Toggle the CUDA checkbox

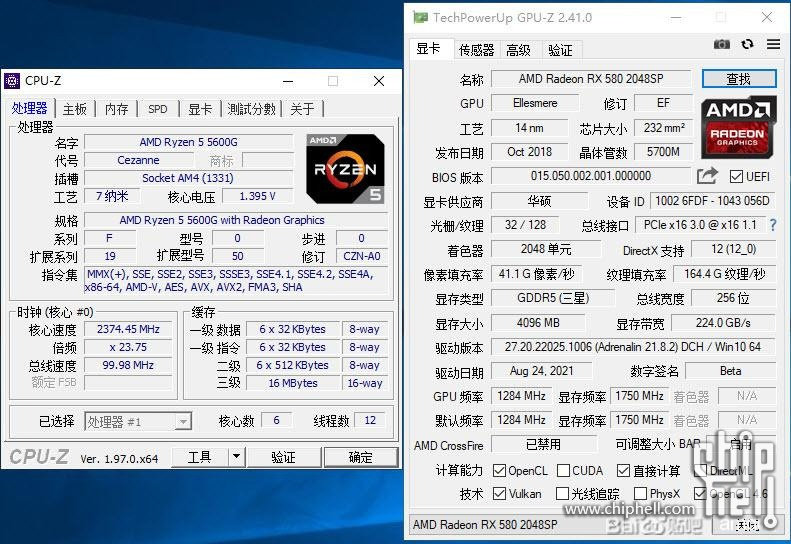563,471
